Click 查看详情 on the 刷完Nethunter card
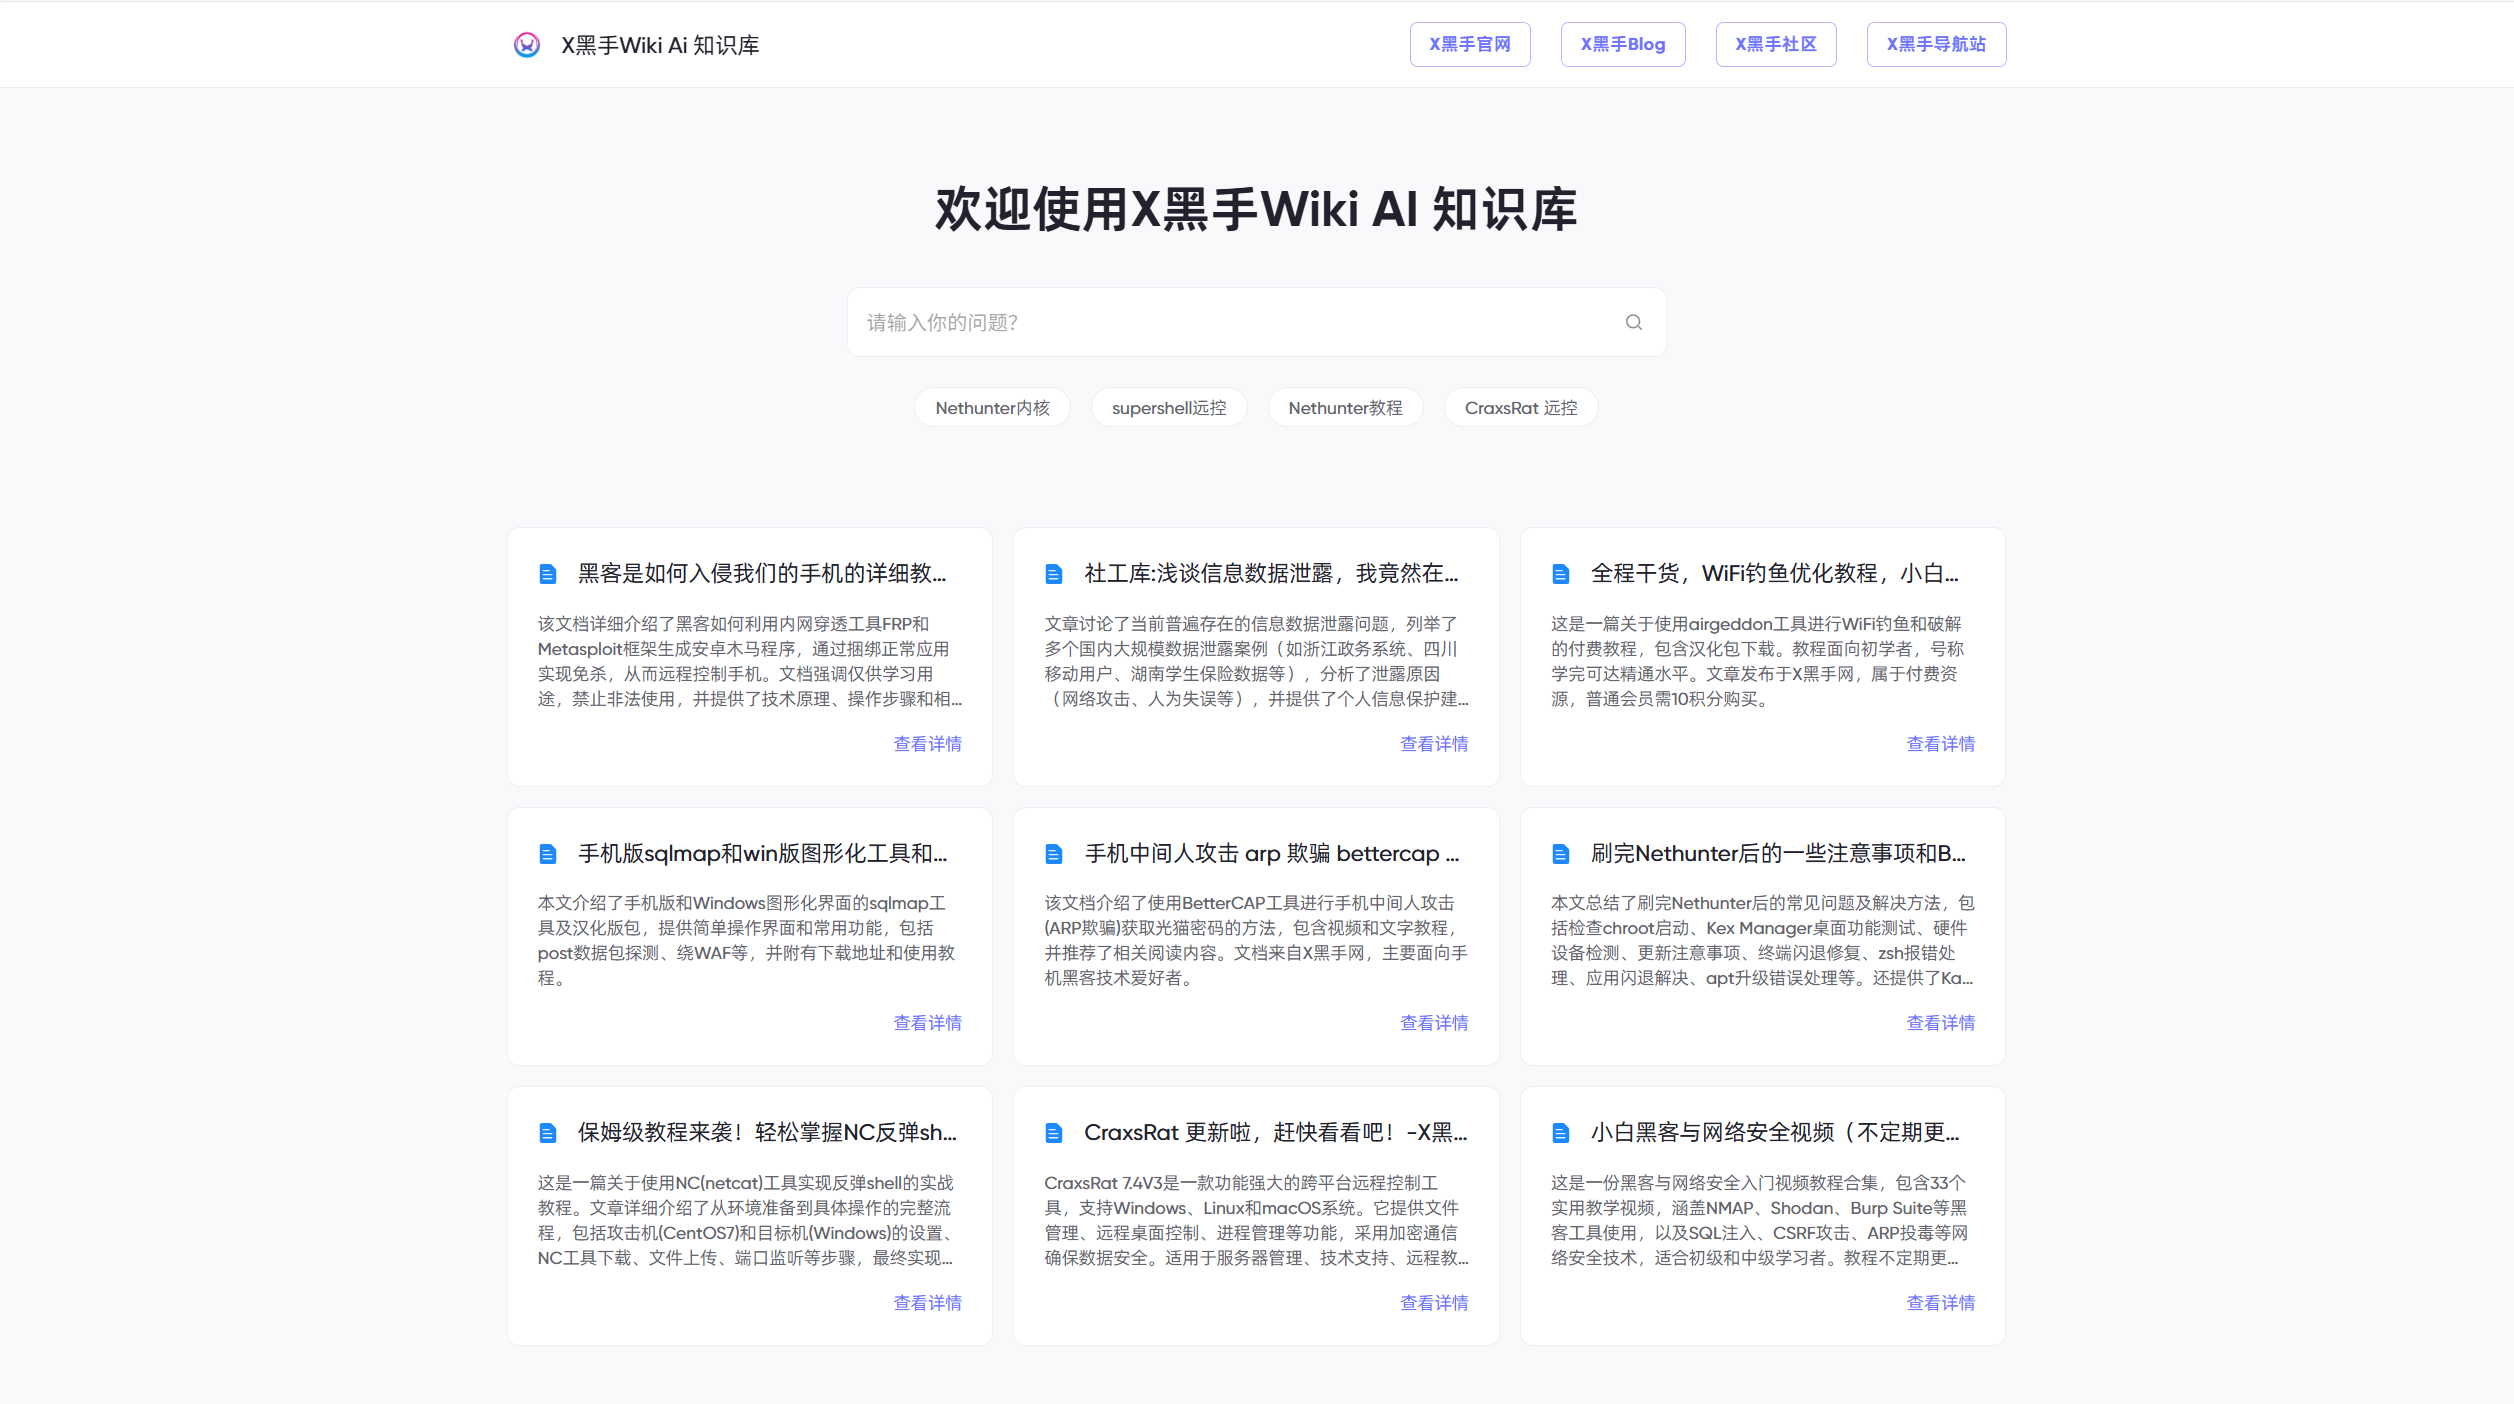This screenshot has height=1404, width=2514. coord(1941,1023)
